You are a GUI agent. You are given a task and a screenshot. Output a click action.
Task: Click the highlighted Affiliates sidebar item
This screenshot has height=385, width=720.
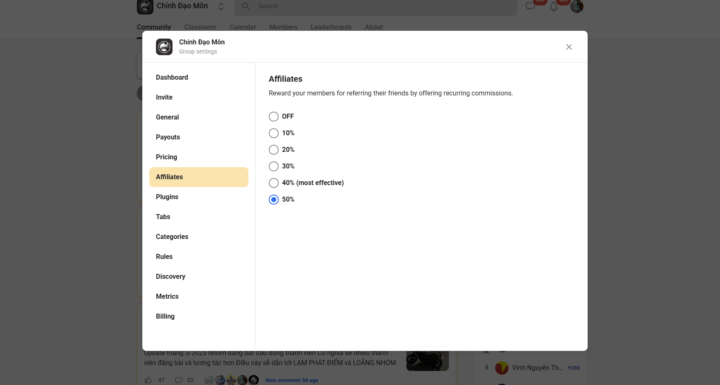[x=198, y=177]
